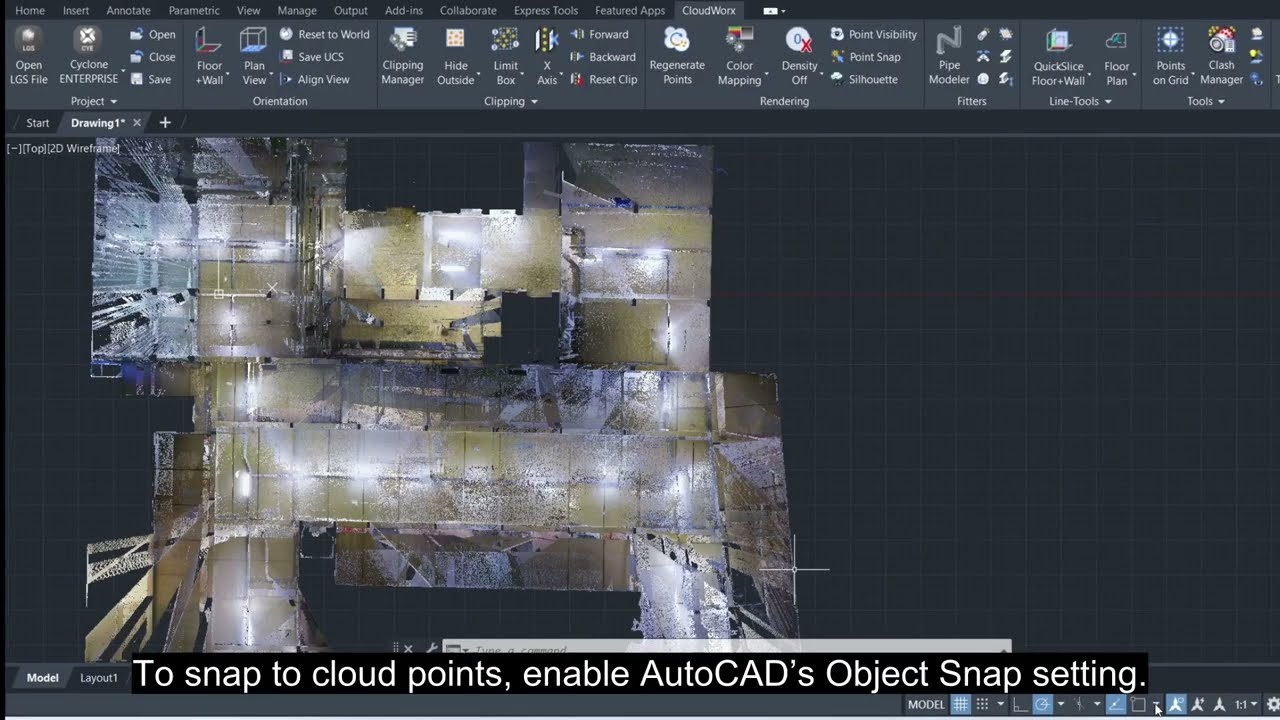The image size is (1280, 720).
Task: Select the Limit Box tool
Action: tap(506, 55)
